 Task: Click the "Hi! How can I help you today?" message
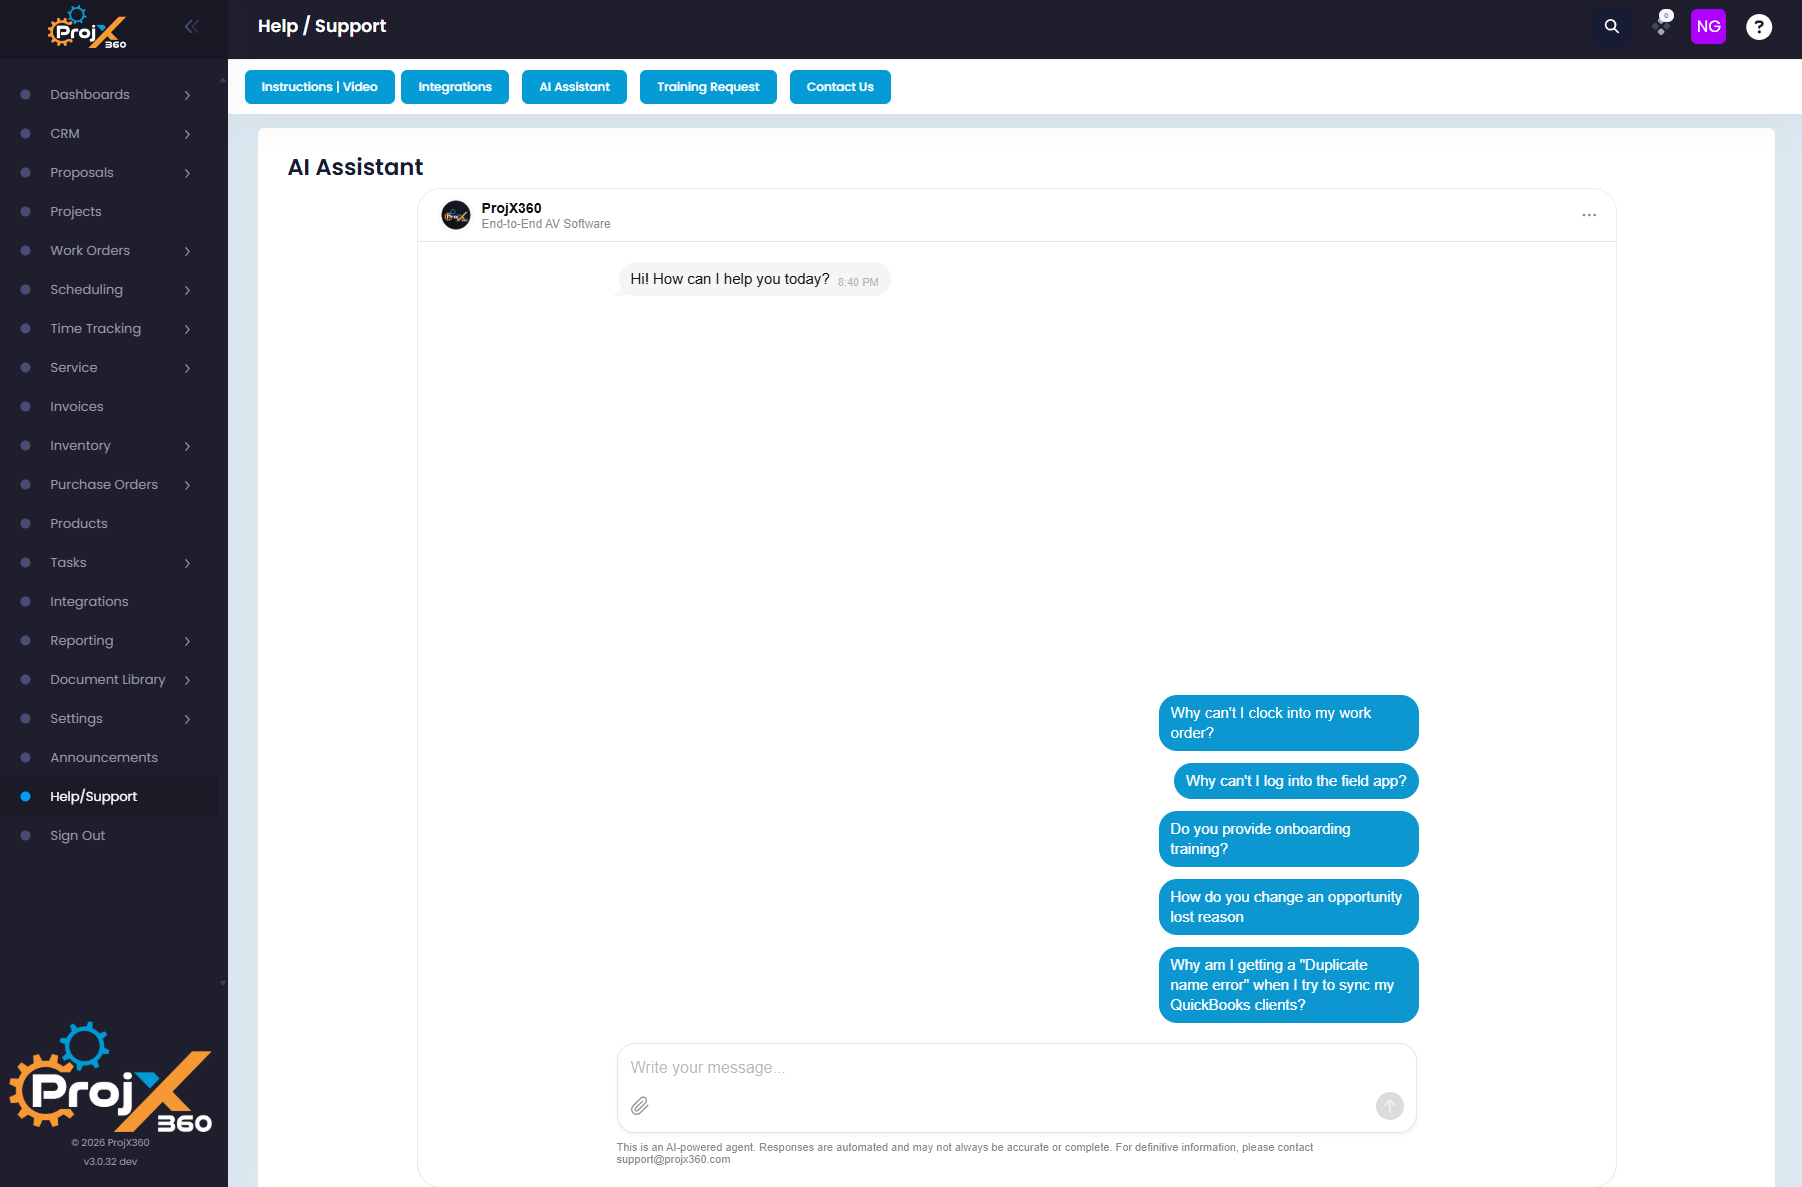tap(754, 280)
